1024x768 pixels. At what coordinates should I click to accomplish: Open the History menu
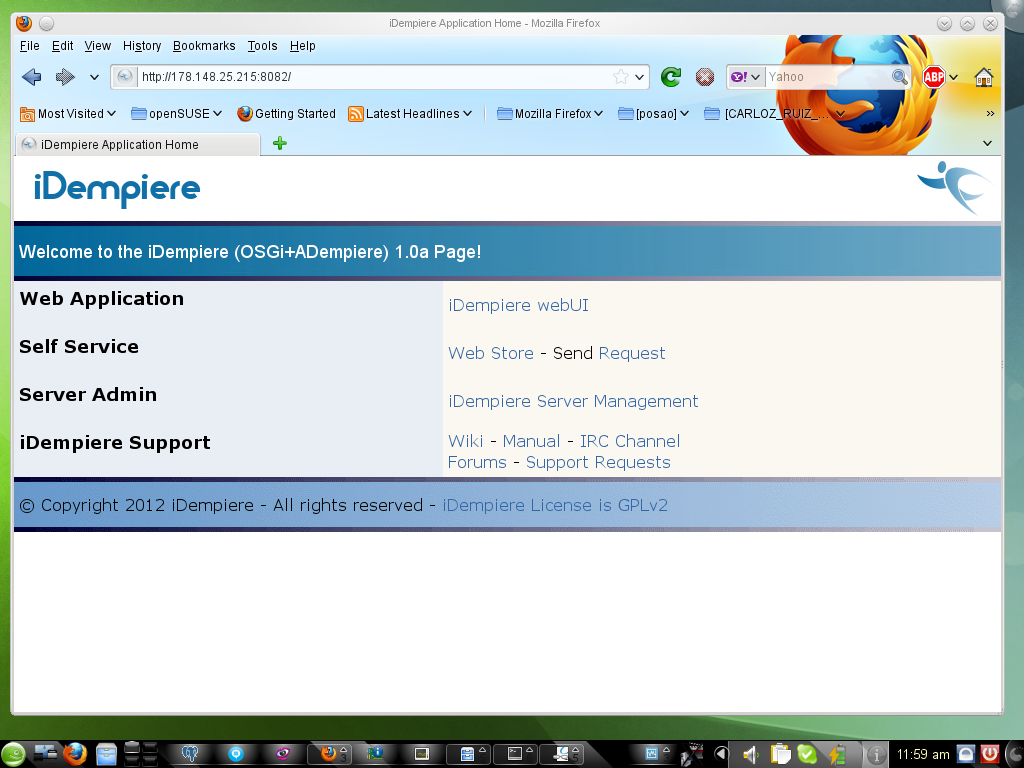pos(142,46)
